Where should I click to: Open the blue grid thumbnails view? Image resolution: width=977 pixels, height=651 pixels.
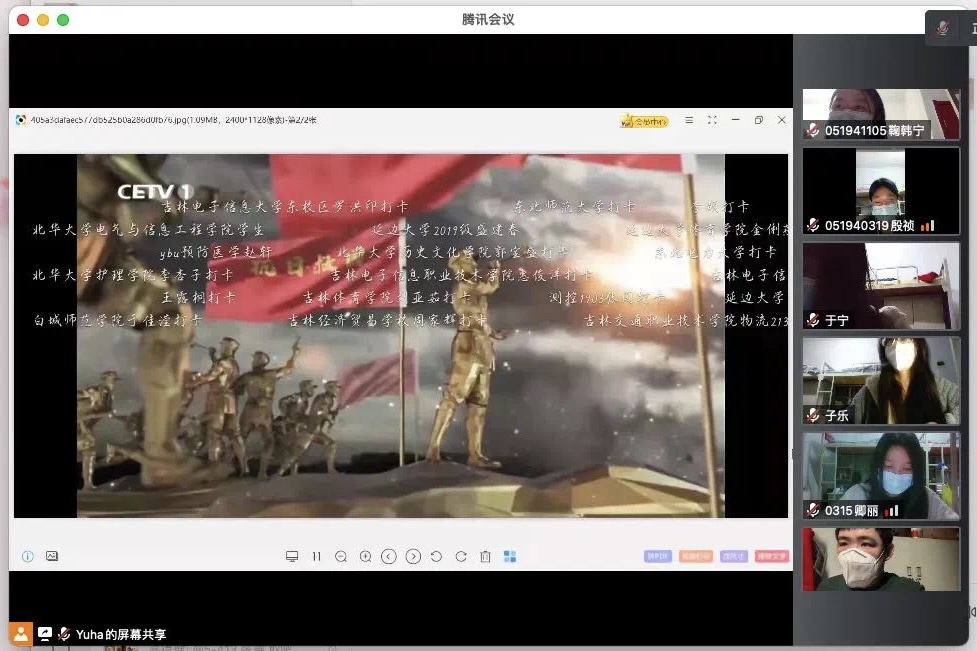(x=510, y=556)
